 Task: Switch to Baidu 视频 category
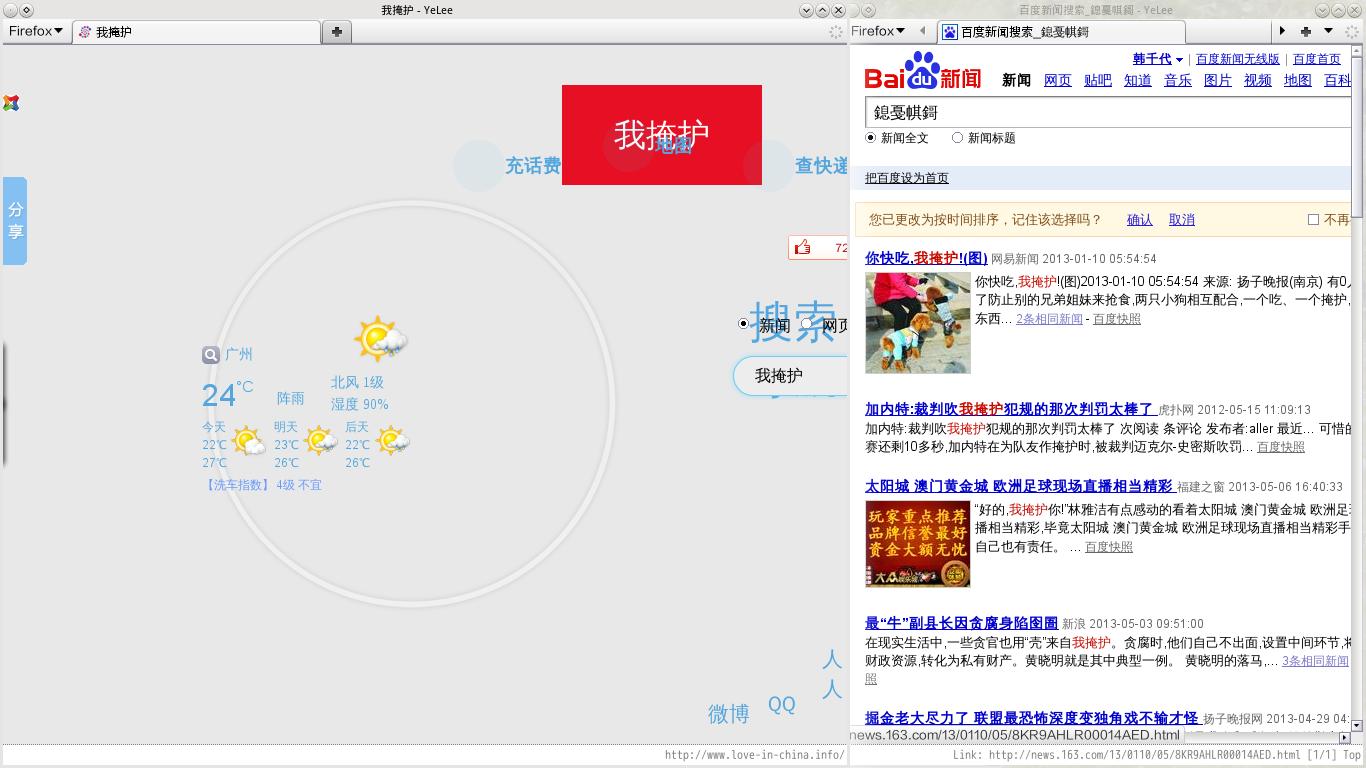point(1258,80)
